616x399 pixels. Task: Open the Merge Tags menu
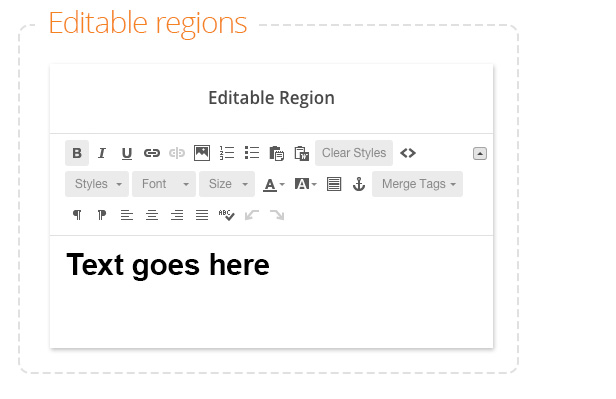coord(418,184)
